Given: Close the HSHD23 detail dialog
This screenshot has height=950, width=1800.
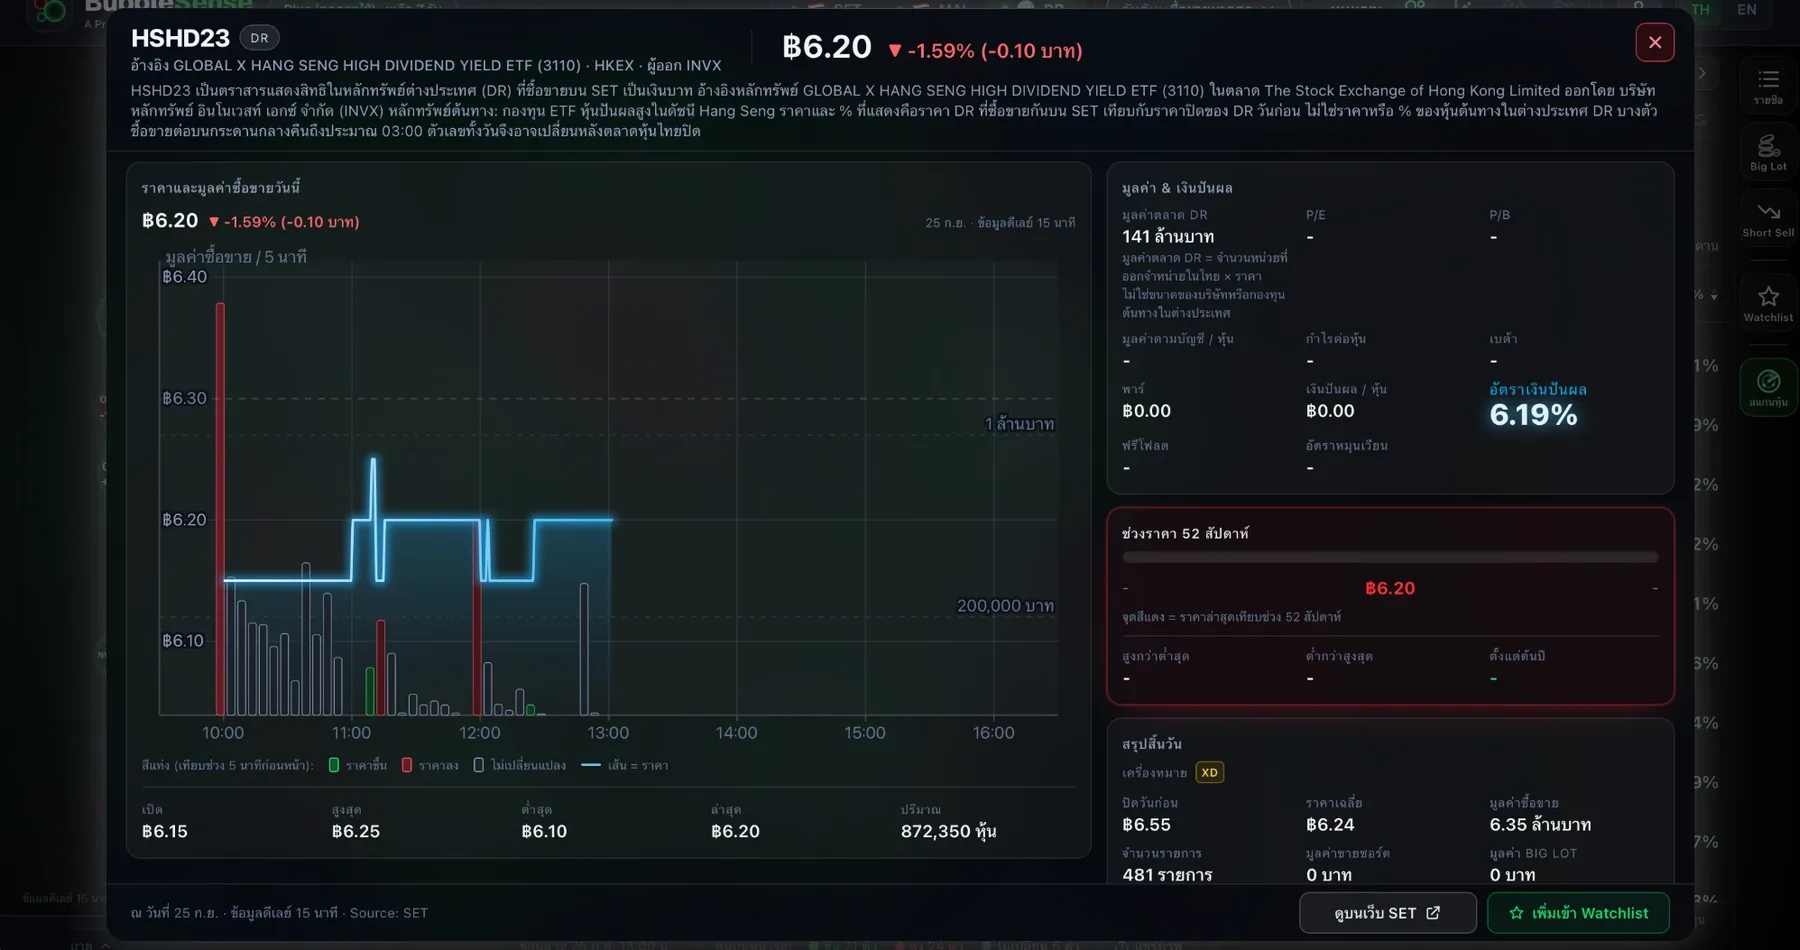Looking at the screenshot, I should pos(1655,42).
